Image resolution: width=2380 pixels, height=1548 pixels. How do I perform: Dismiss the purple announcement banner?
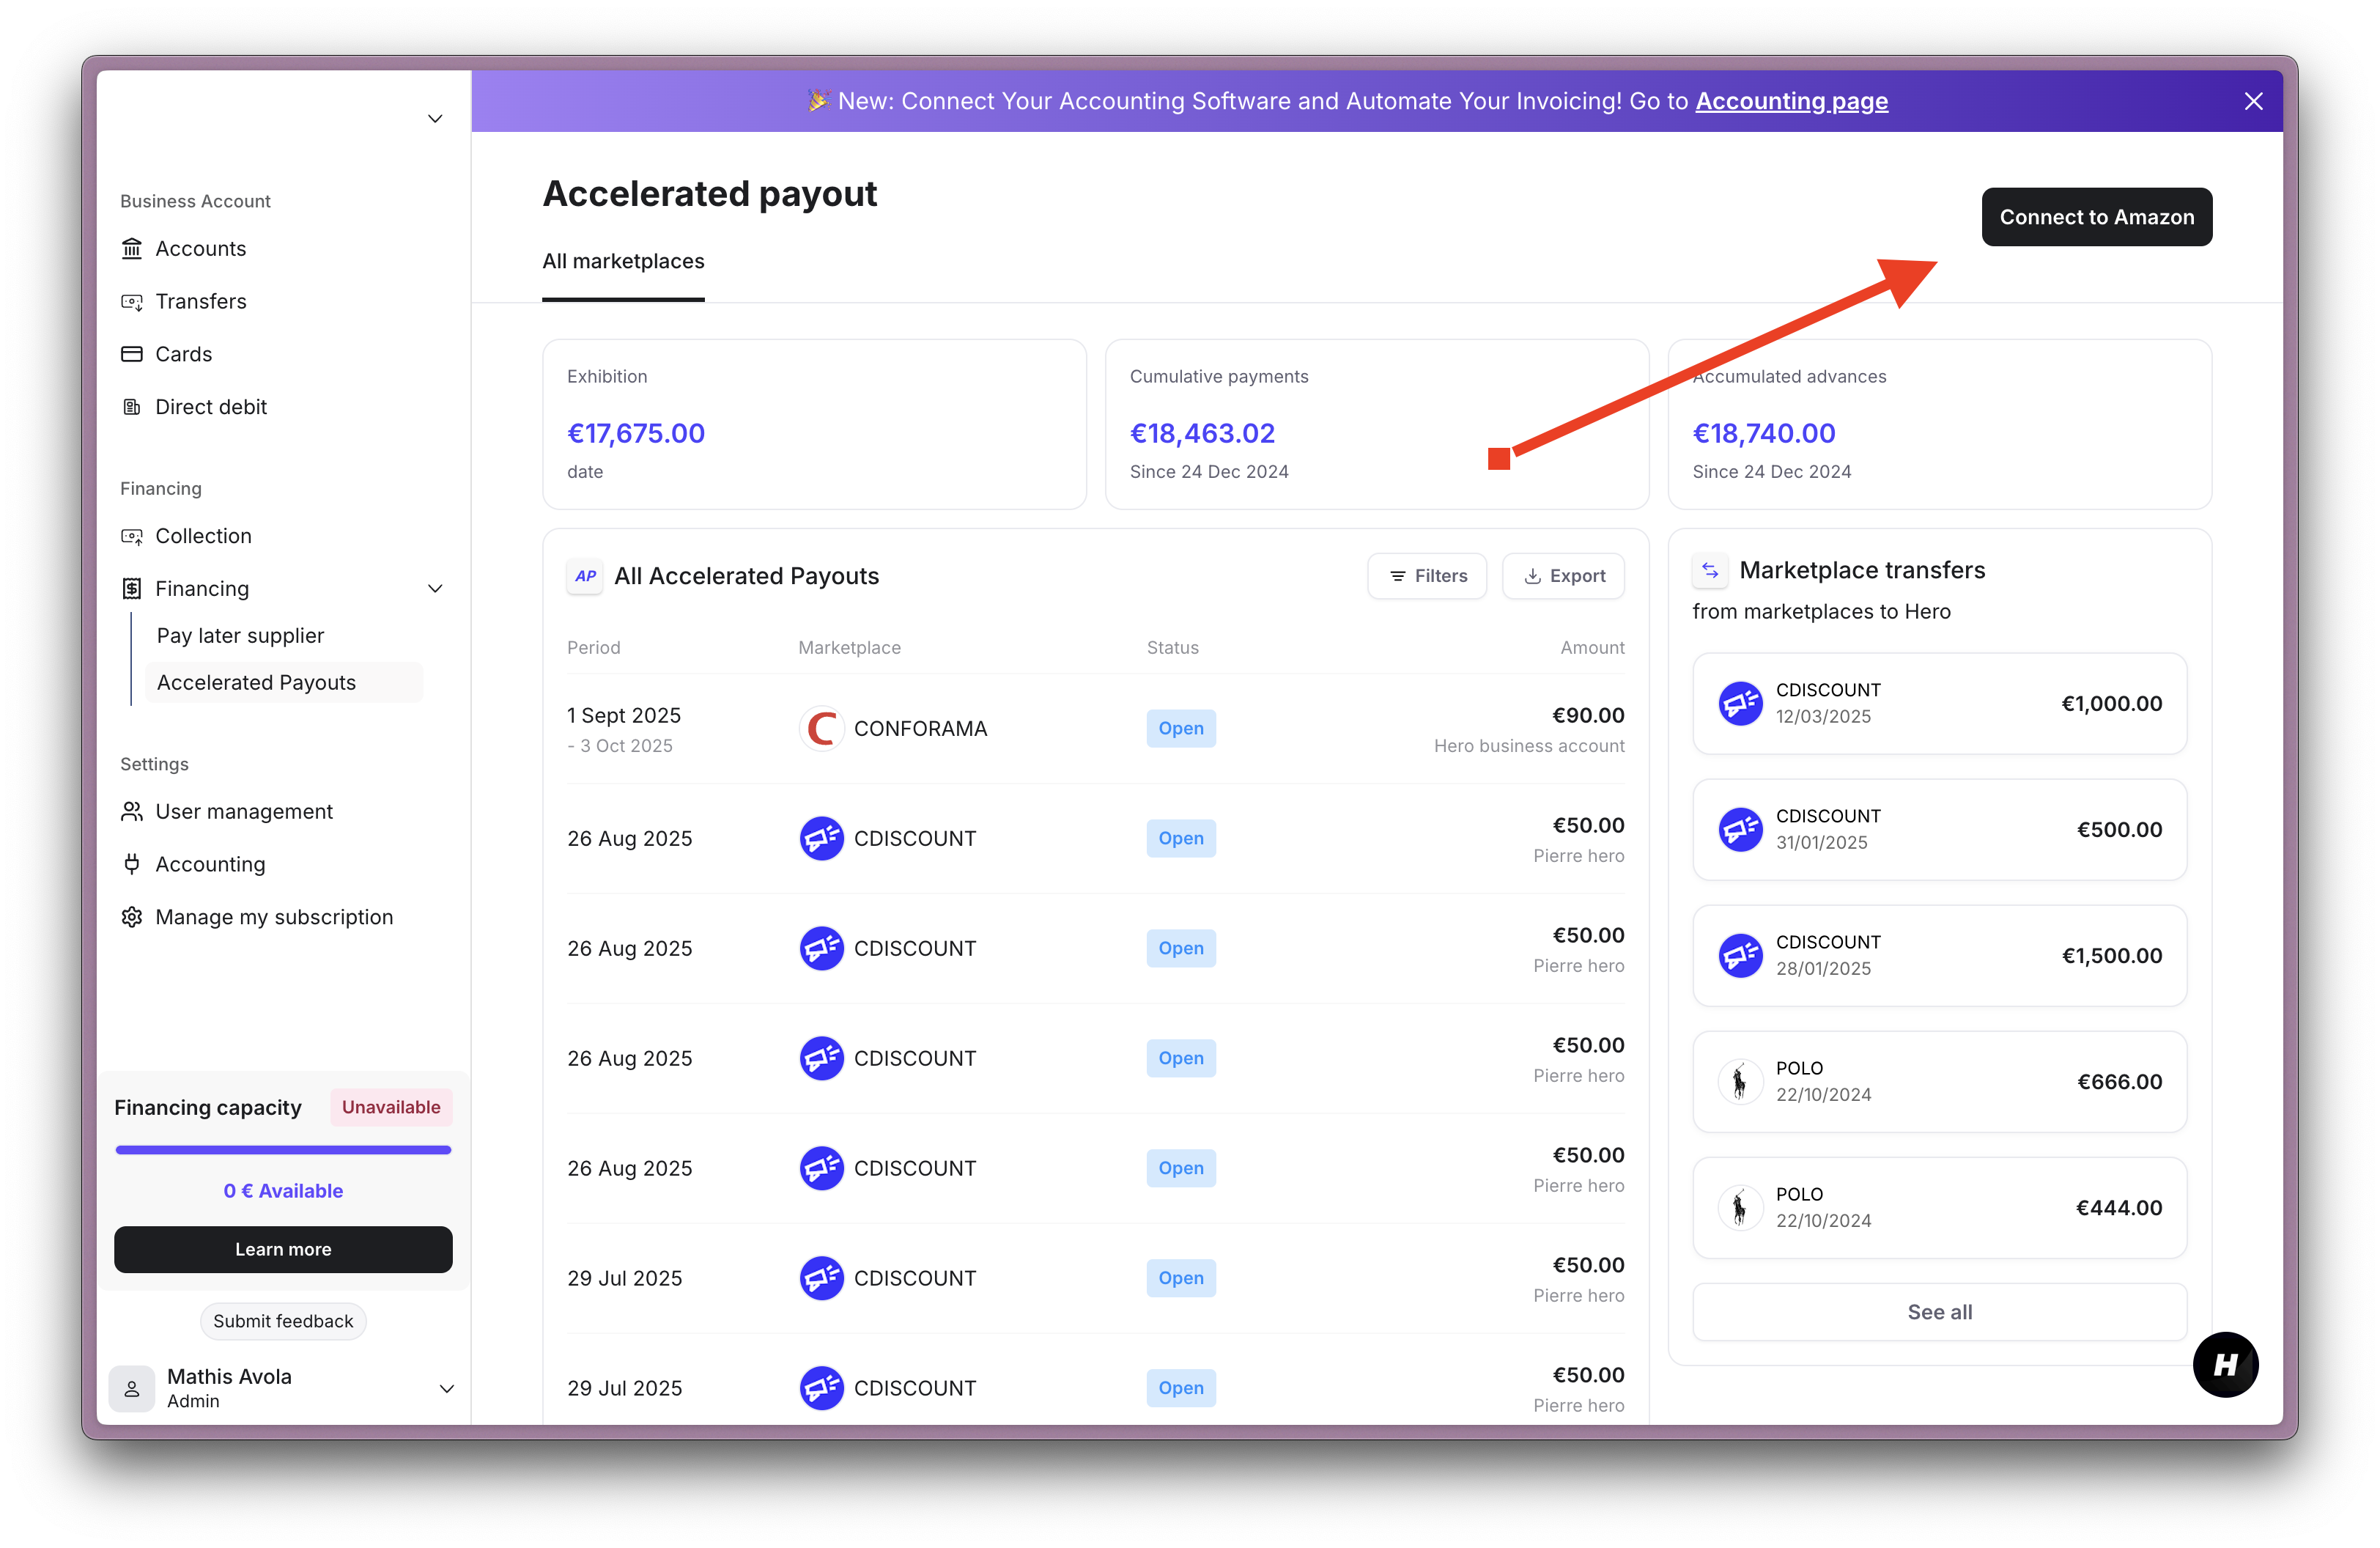(x=2253, y=101)
